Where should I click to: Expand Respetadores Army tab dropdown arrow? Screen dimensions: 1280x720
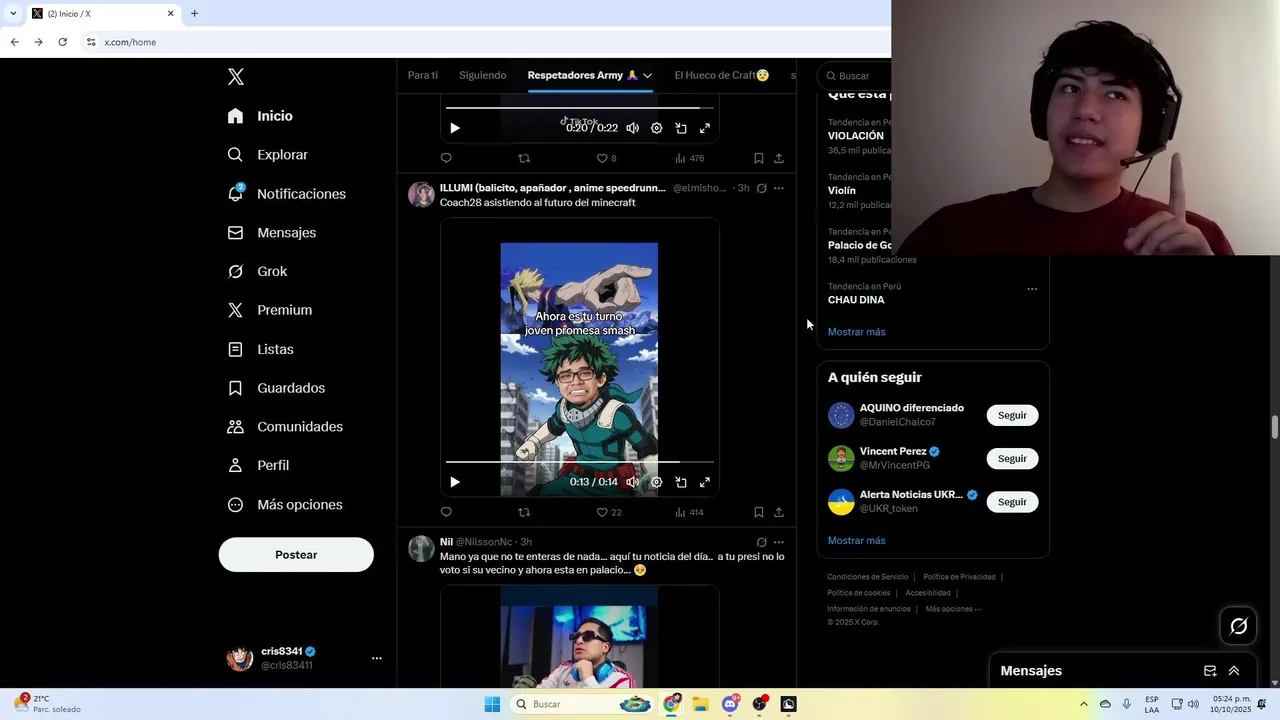pyautogui.click(x=647, y=75)
